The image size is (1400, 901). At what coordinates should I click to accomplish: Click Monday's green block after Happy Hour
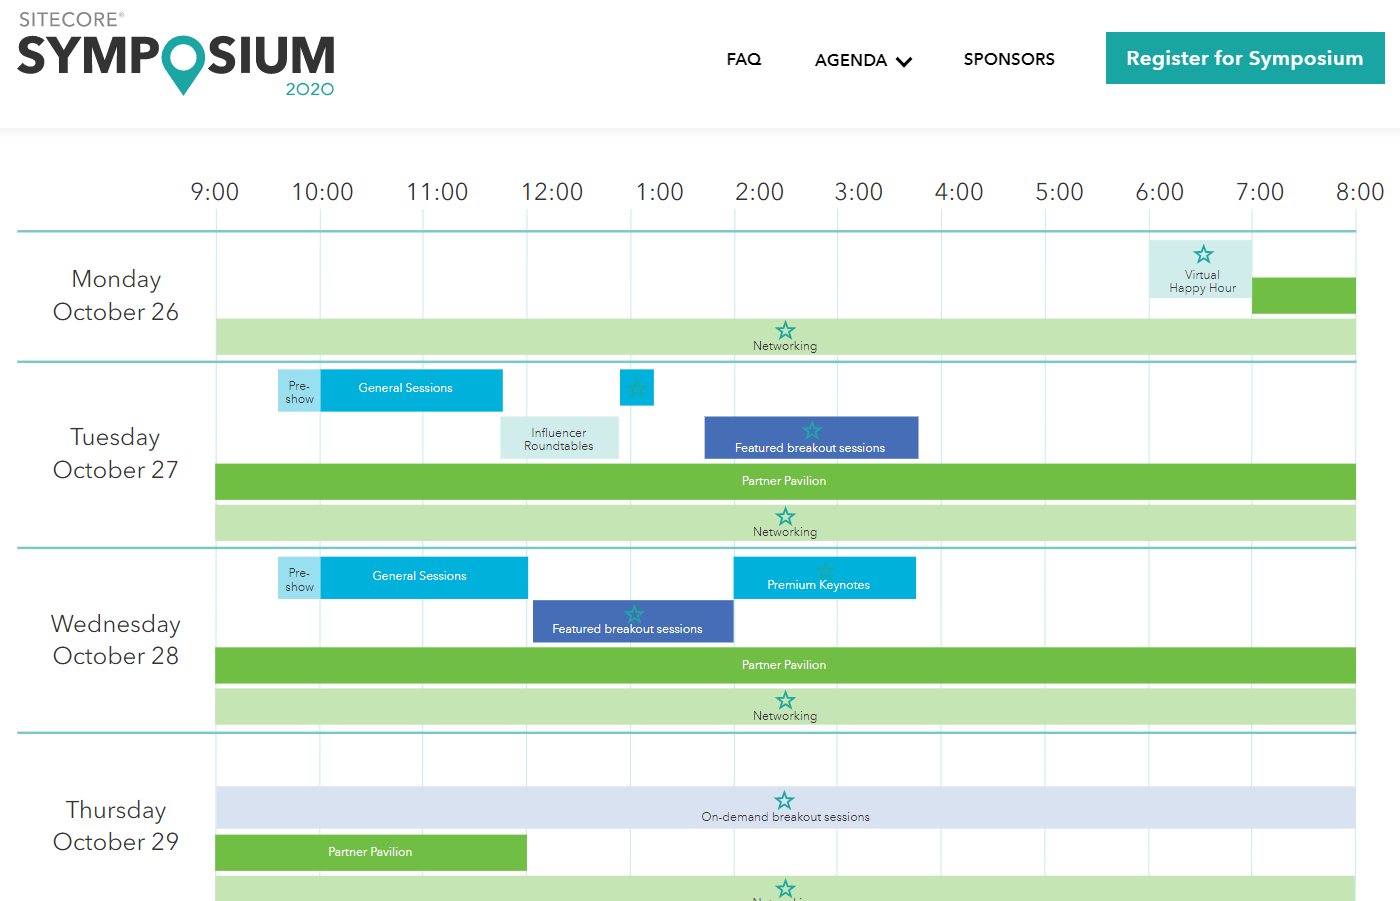[1303, 296]
